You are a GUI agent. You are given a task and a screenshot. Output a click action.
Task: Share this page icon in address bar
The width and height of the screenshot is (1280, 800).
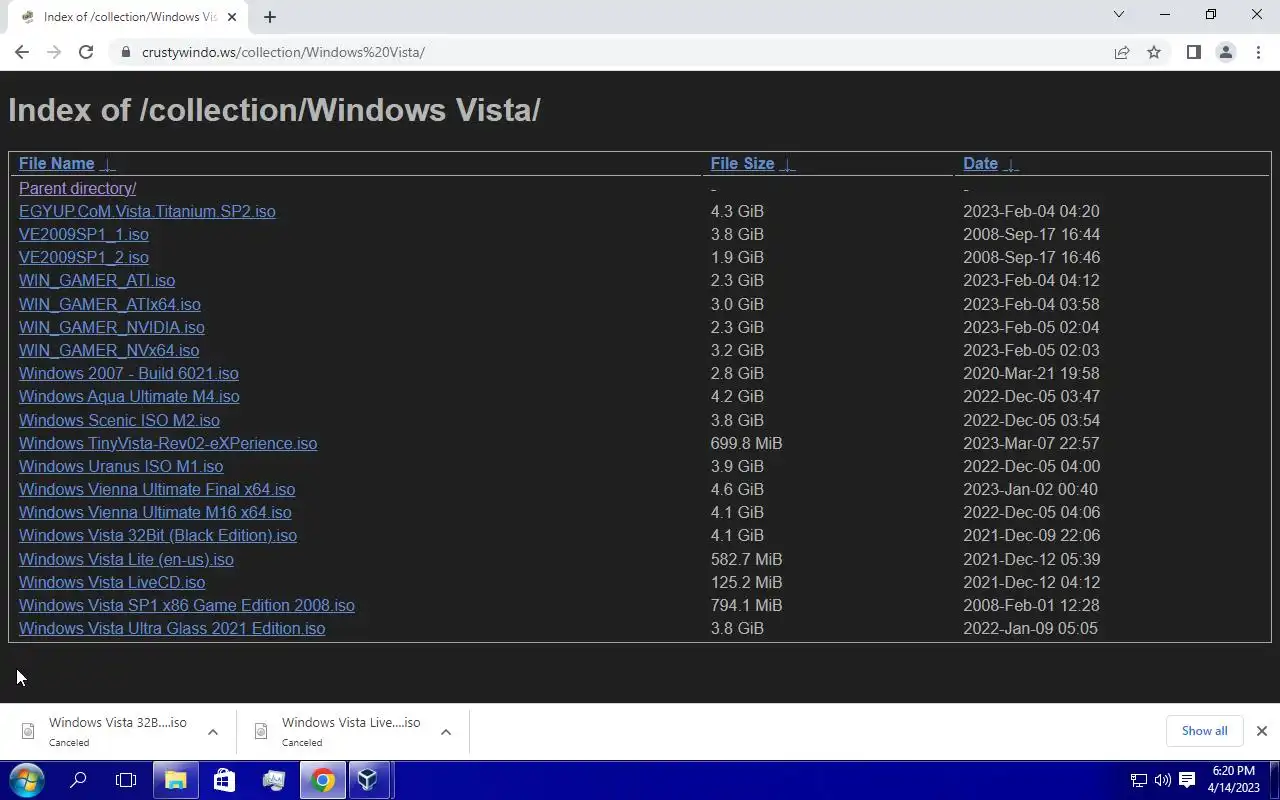point(1122,52)
